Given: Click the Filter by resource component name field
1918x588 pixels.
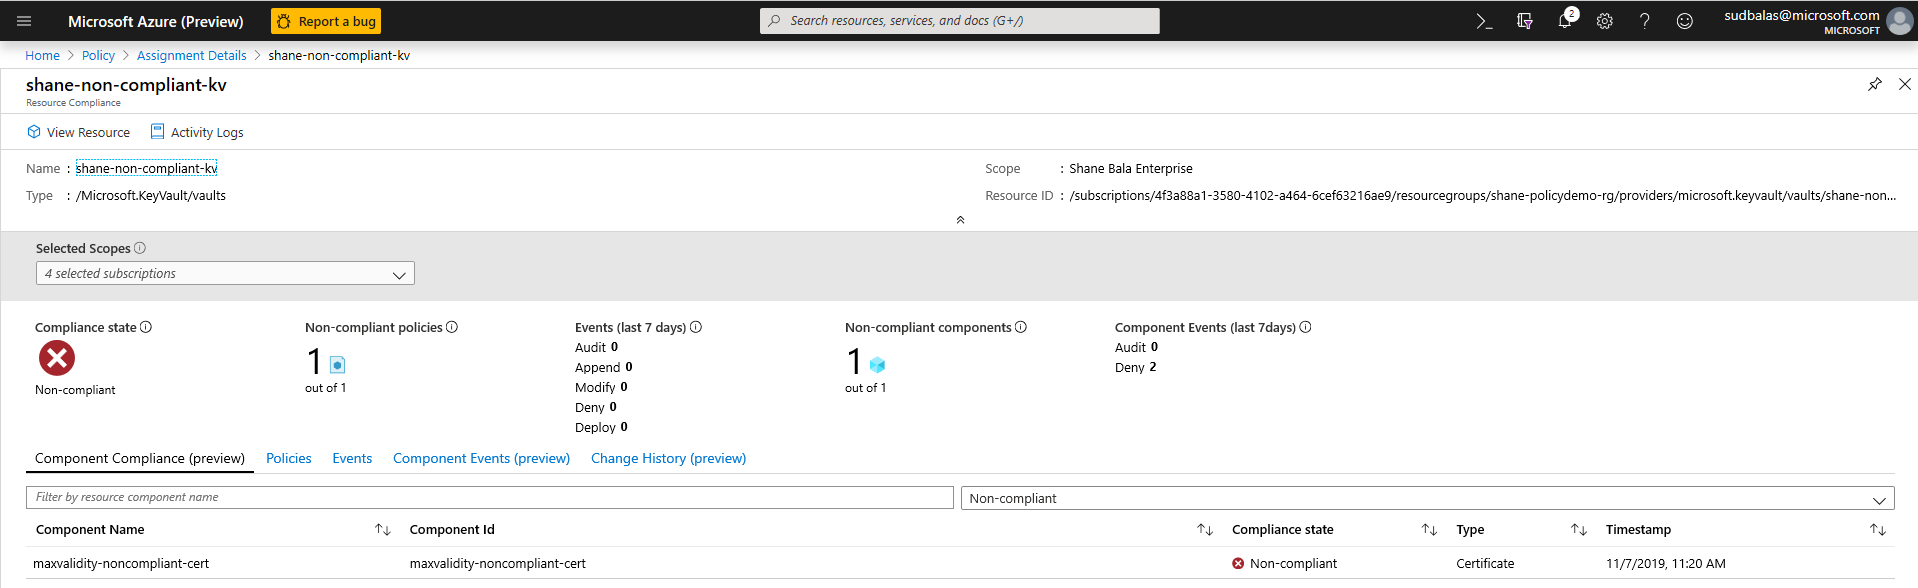Looking at the screenshot, I should pos(489,497).
